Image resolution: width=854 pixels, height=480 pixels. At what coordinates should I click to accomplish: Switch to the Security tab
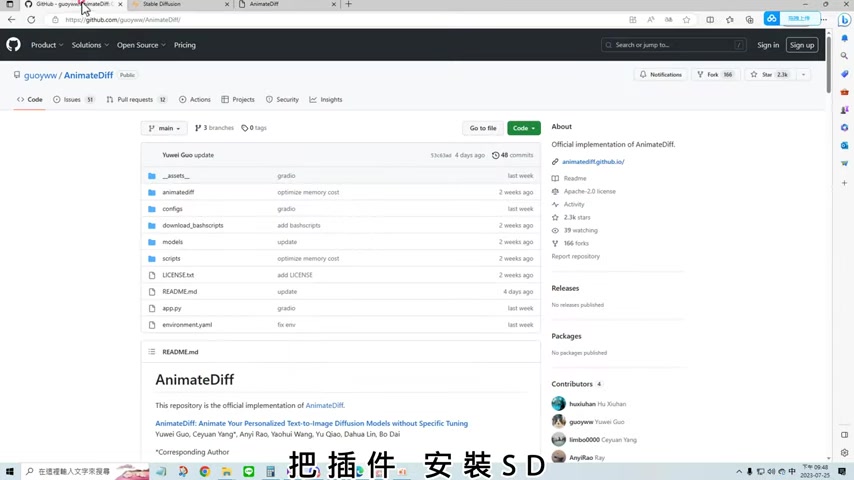(x=282, y=100)
